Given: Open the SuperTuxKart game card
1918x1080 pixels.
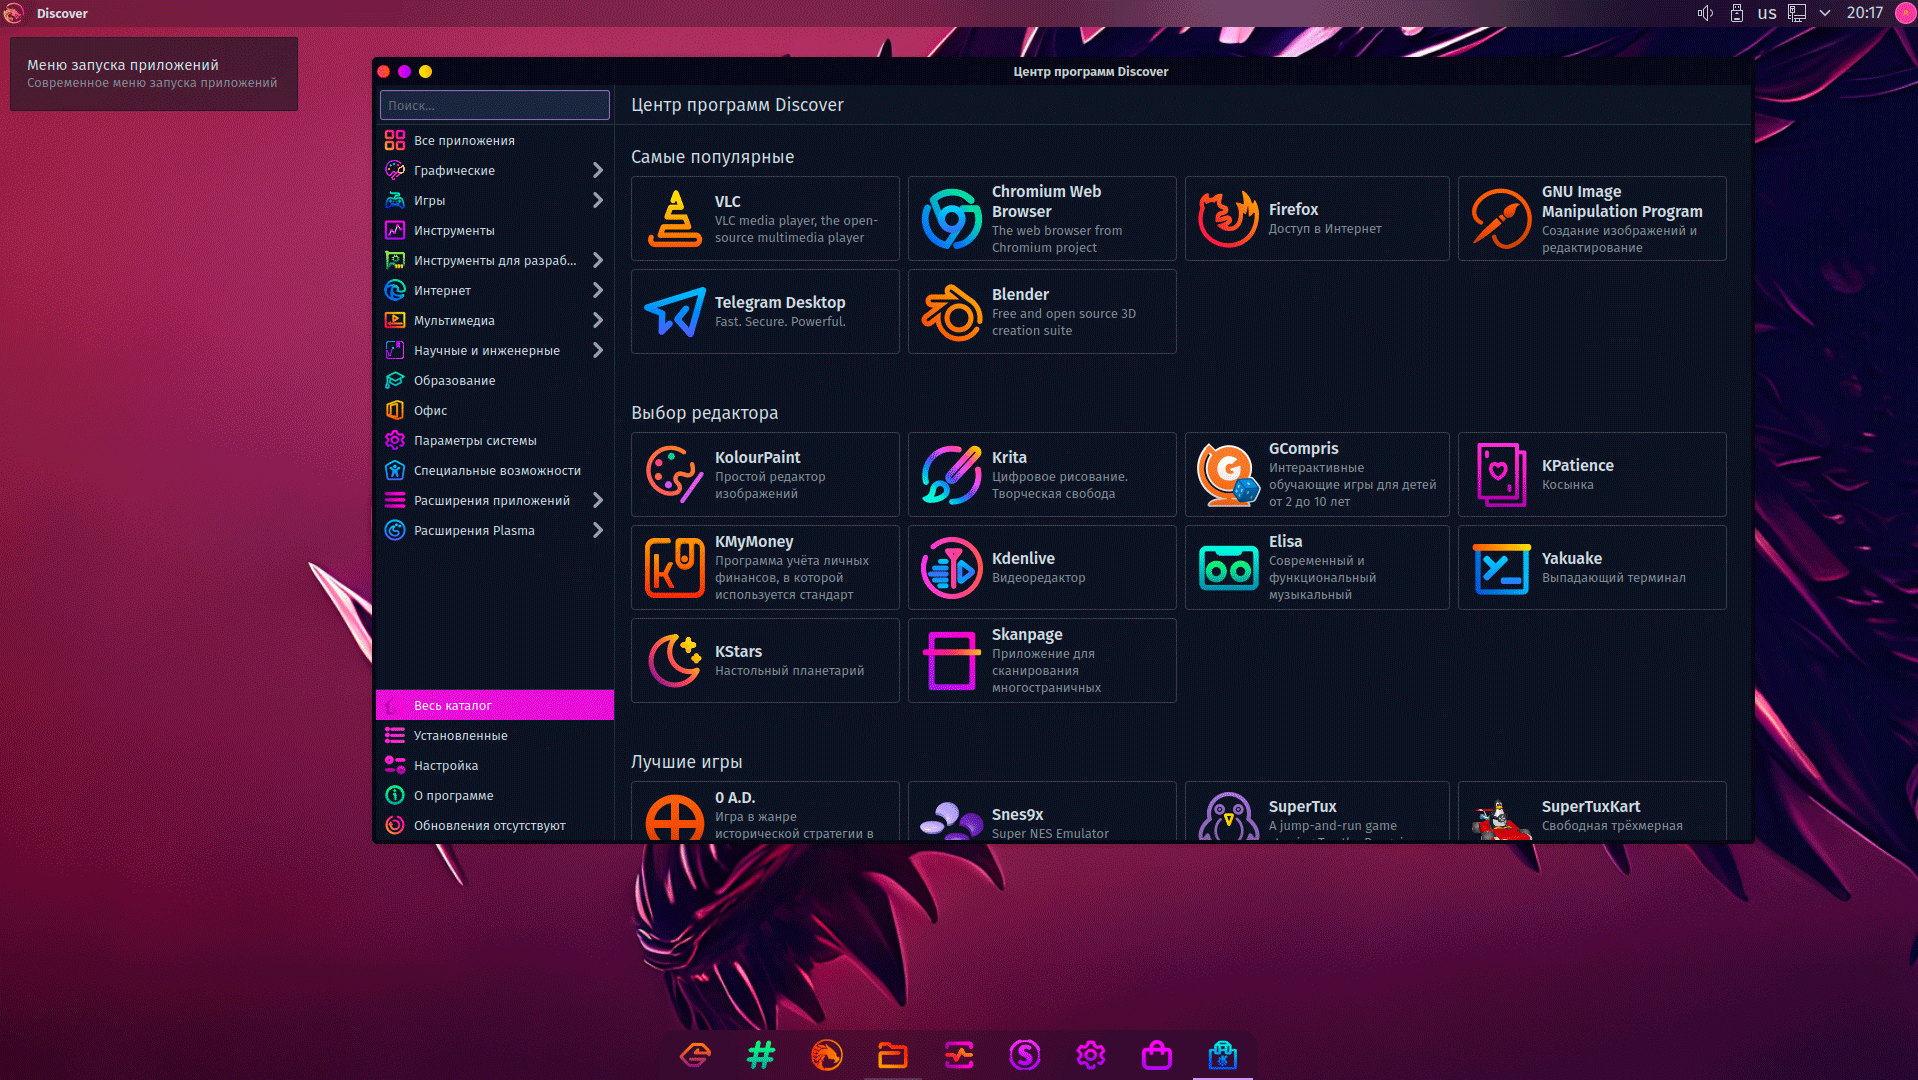Looking at the screenshot, I should [1592, 812].
